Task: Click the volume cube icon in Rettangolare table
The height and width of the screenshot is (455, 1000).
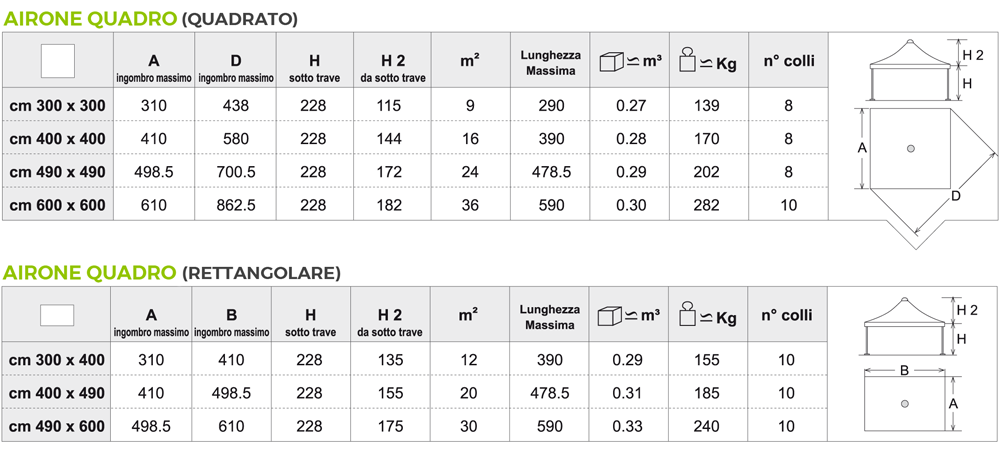Action: 611,315
